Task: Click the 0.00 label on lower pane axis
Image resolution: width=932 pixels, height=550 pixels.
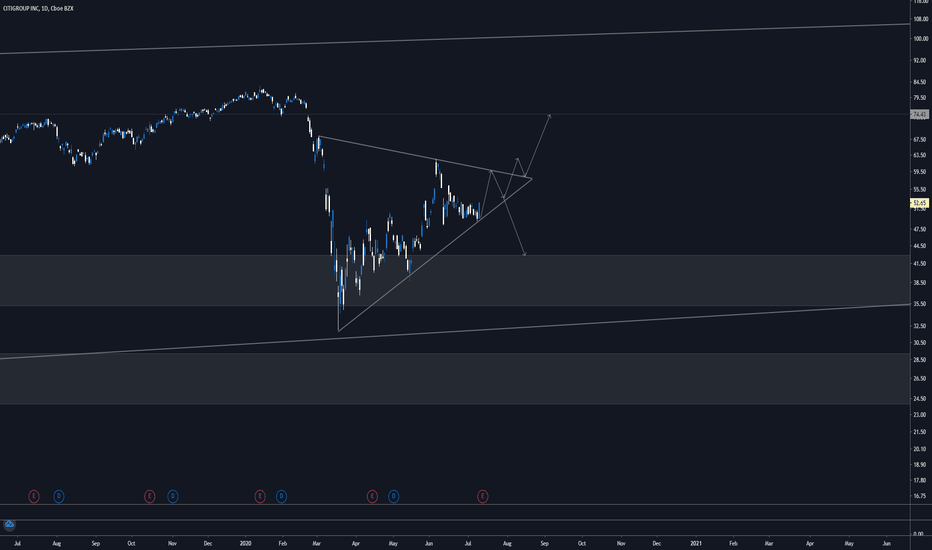Action: pos(918,534)
